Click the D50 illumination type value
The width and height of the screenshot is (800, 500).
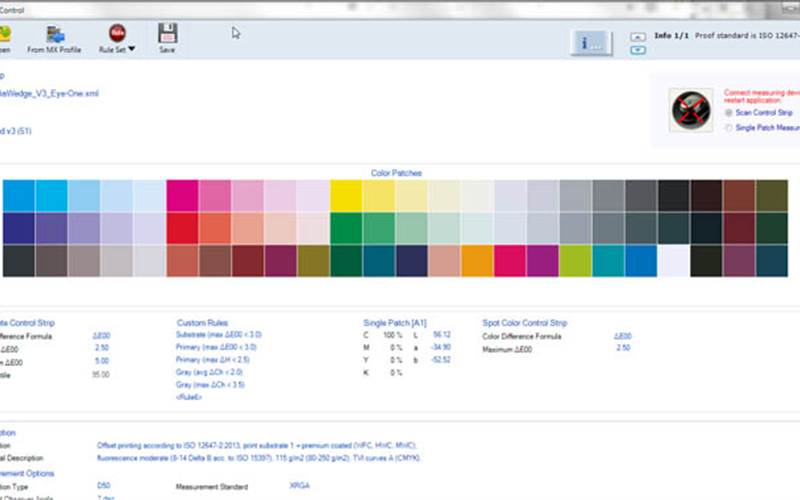click(x=102, y=484)
